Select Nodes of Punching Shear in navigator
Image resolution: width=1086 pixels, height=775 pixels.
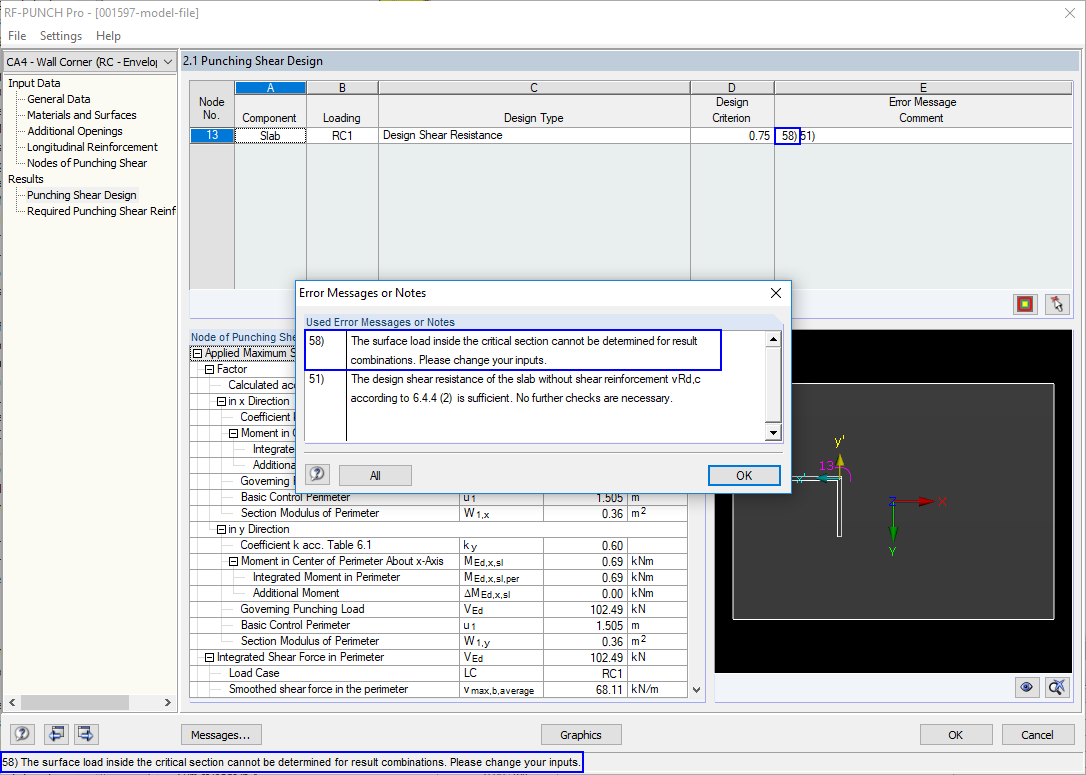(x=87, y=163)
